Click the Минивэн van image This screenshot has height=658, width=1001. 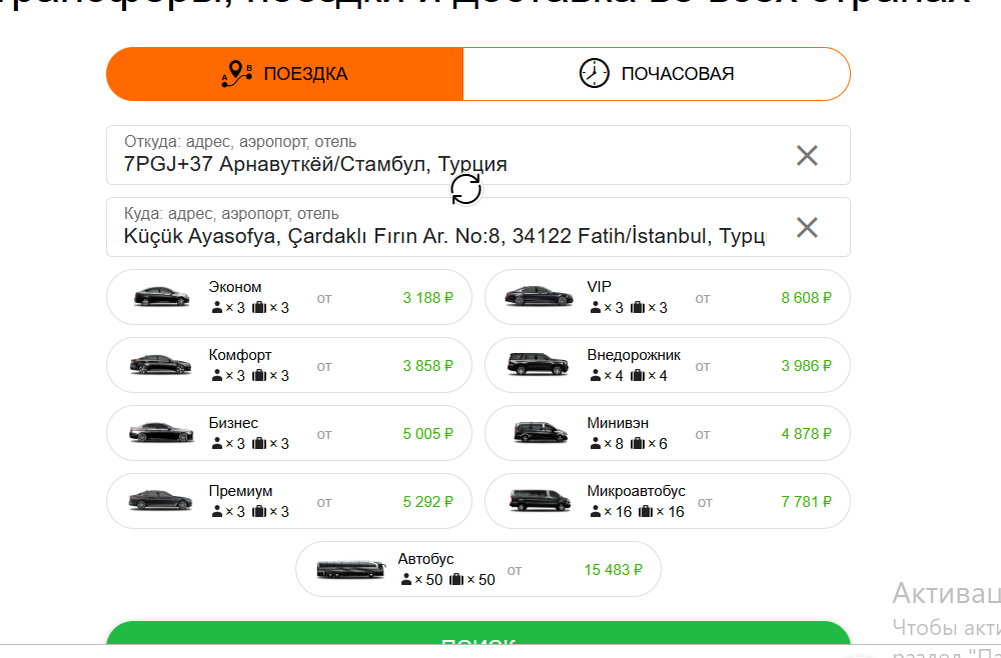click(x=541, y=432)
